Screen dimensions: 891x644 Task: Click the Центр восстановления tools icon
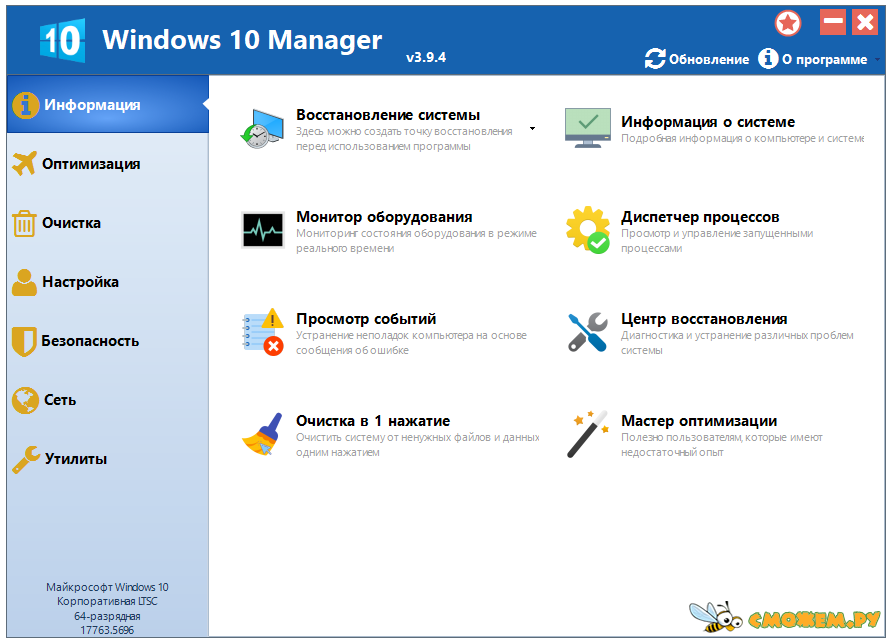(x=588, y=332)
